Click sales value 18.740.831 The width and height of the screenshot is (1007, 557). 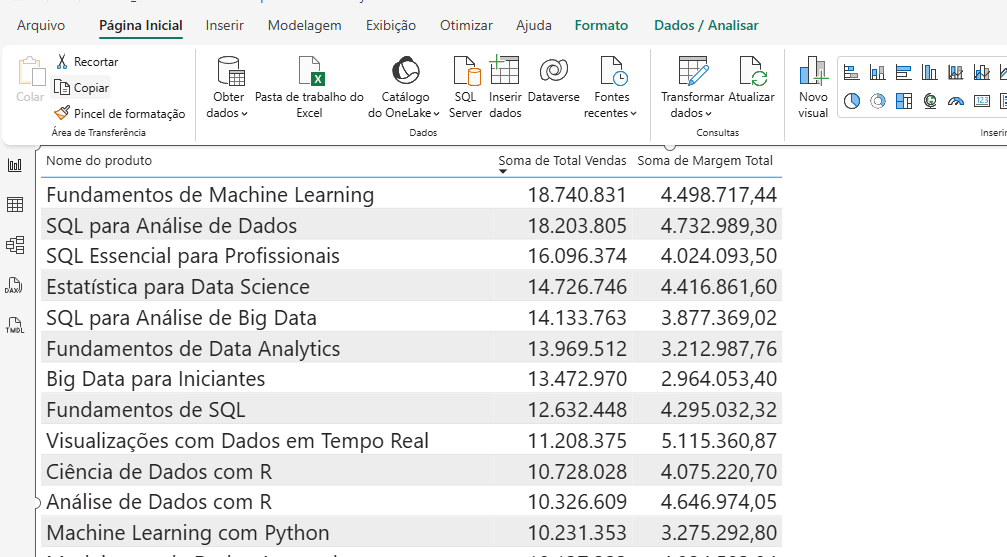coord(577,195)
